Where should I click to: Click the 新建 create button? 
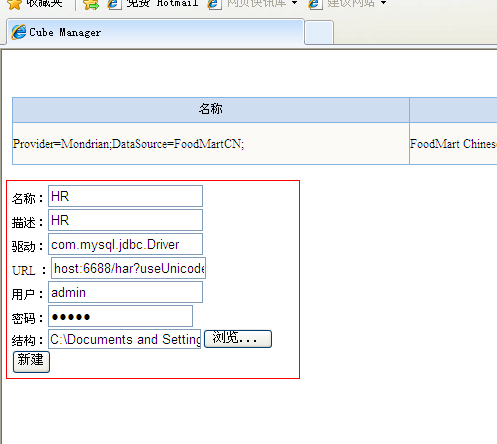(x=31, y=362)
